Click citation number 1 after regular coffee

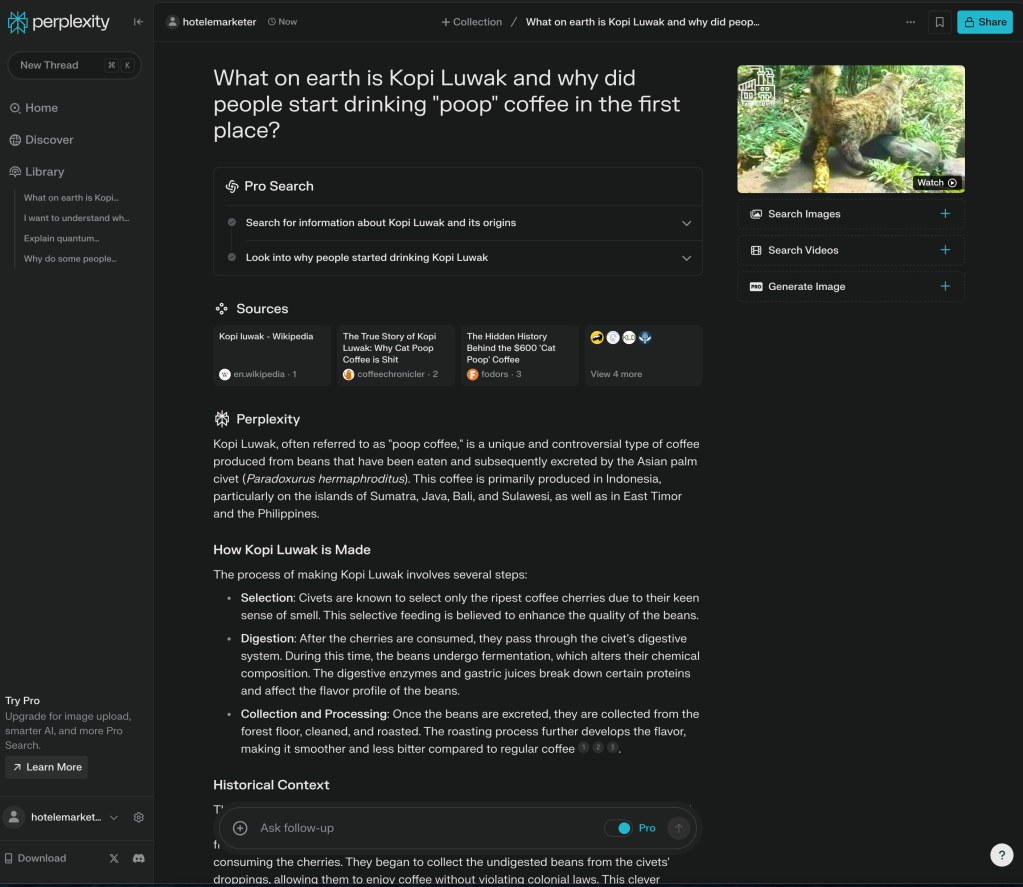pyautogui.click(x=584, y=747)
